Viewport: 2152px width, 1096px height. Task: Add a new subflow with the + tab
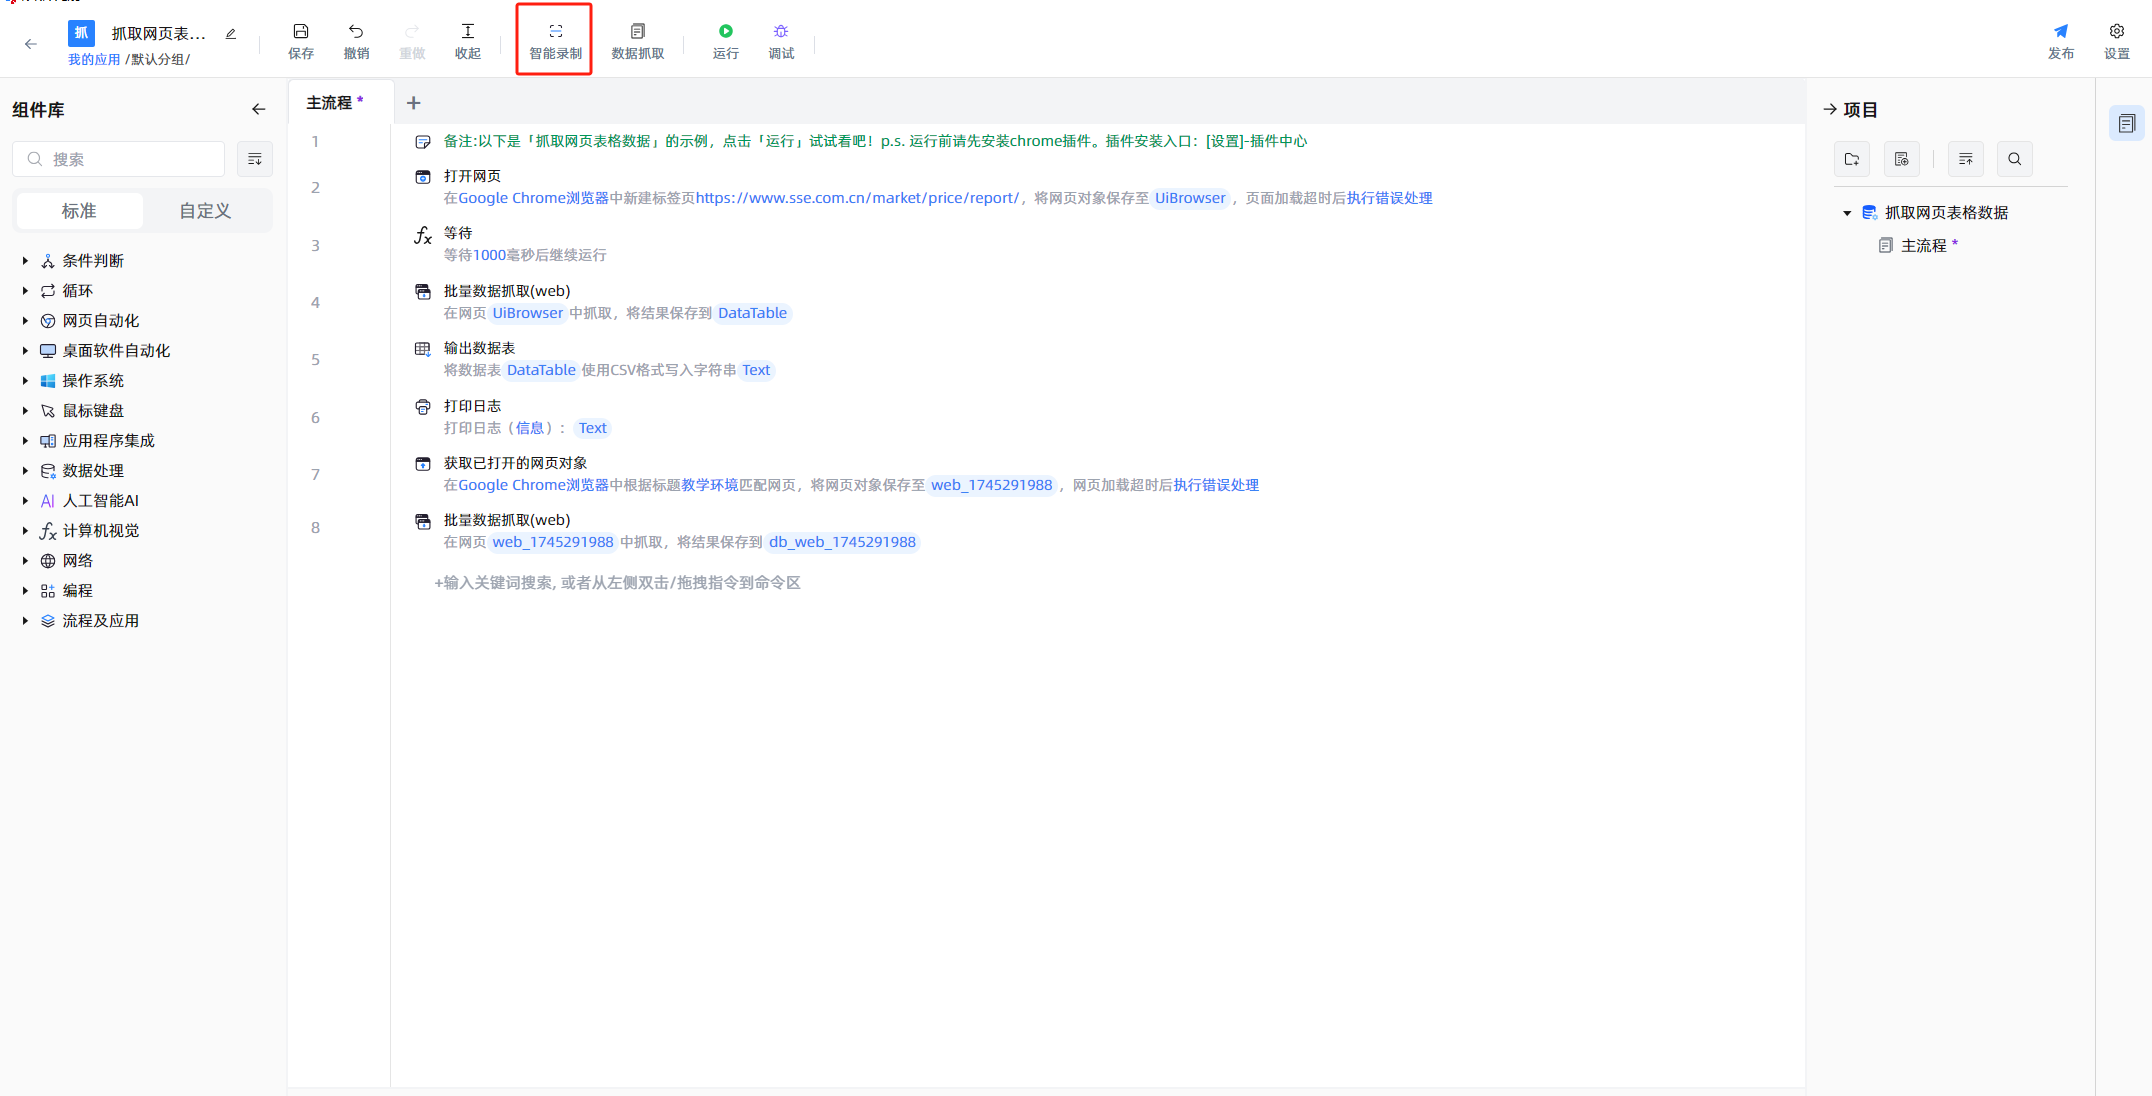pos(413,102)
